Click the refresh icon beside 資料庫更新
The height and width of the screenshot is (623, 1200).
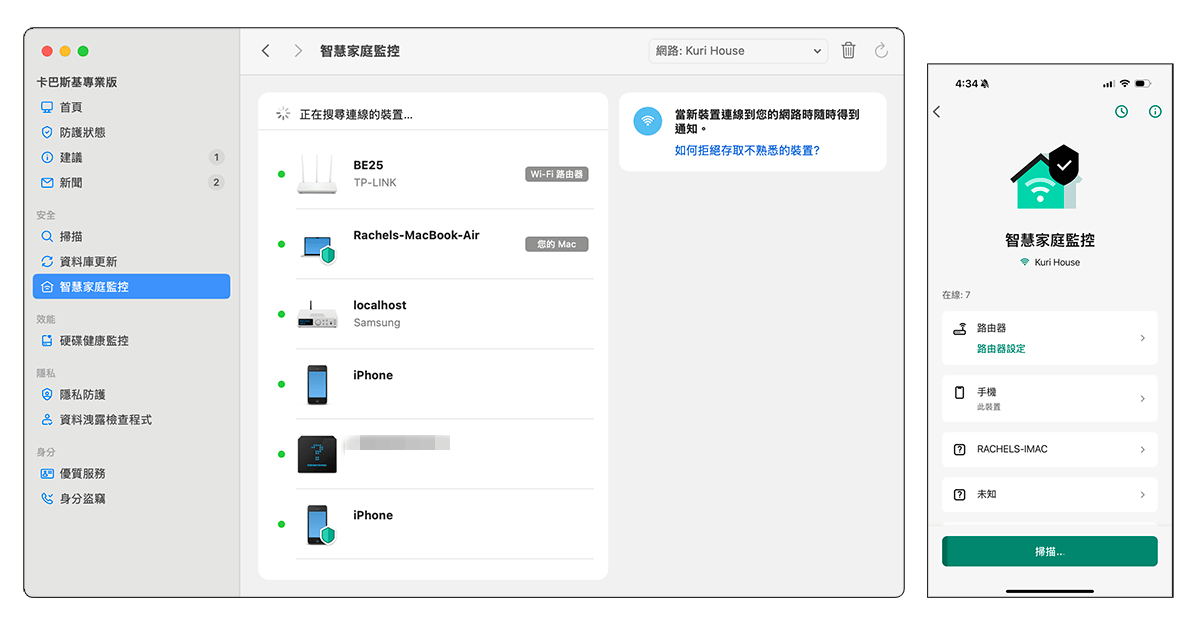(47, 262)
